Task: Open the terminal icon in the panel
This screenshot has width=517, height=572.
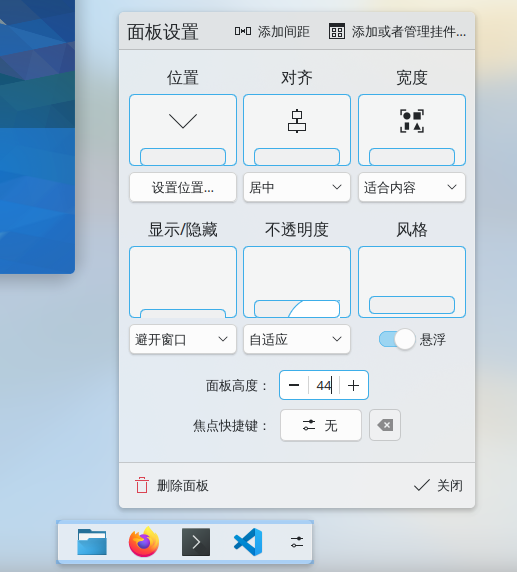Action: (196, 542)
